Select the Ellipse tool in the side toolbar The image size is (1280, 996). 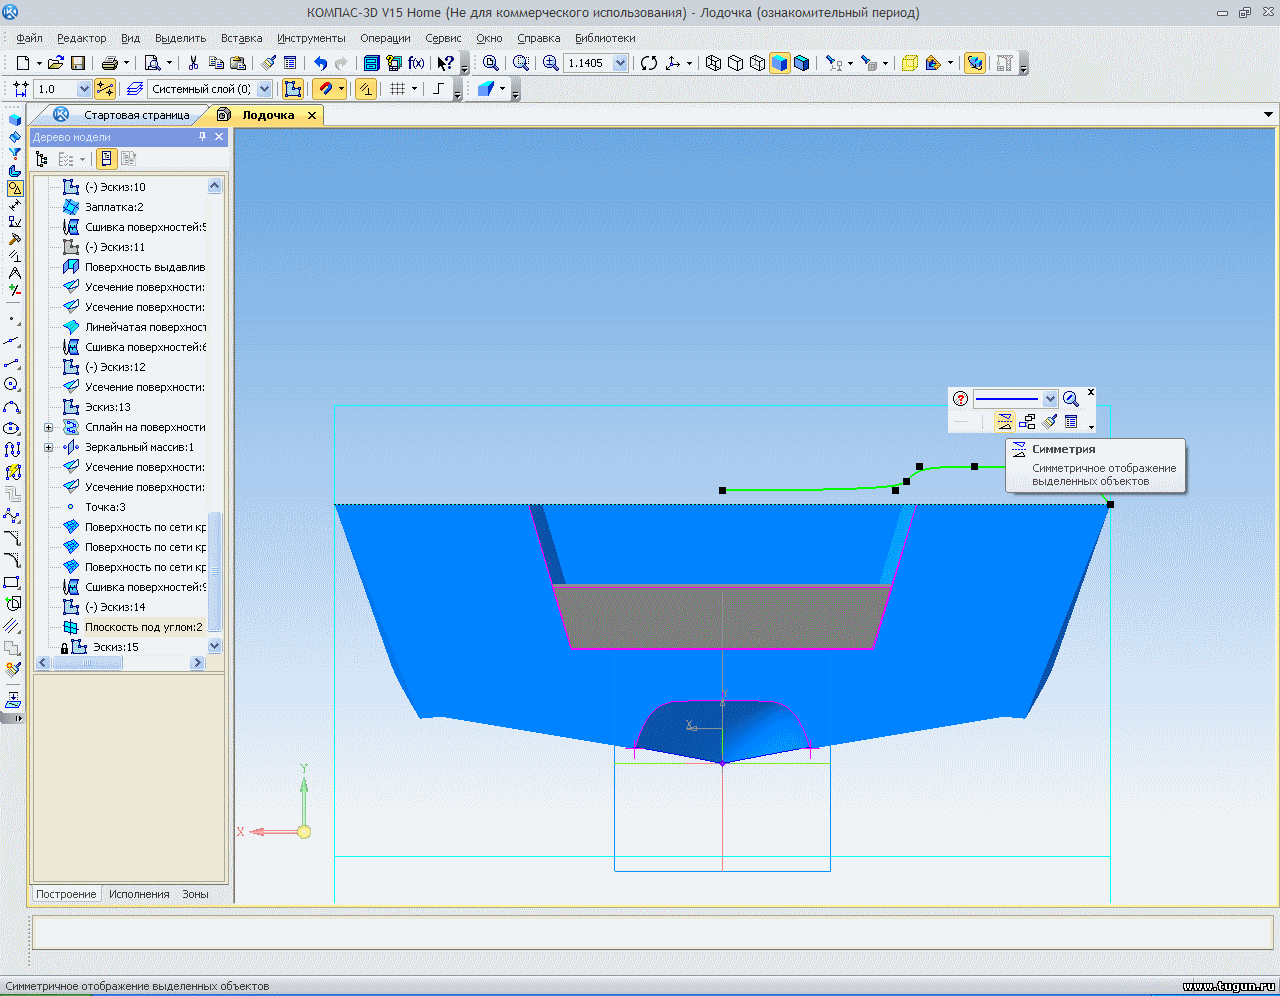point(12,428)
